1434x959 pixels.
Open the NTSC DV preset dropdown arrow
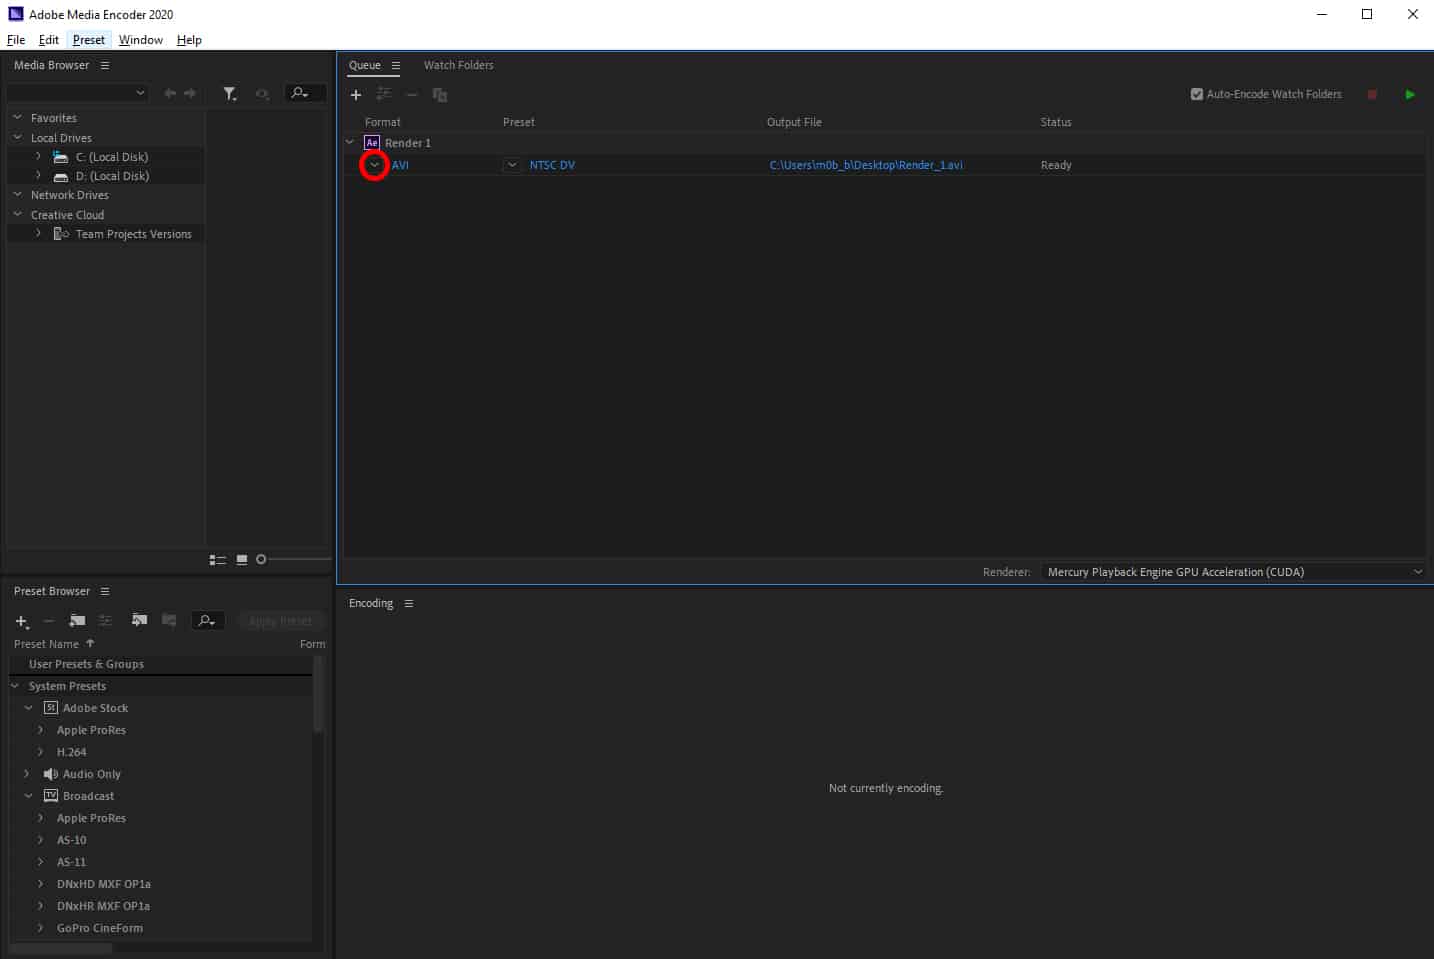pyautogui.click(x=512, y=165)
